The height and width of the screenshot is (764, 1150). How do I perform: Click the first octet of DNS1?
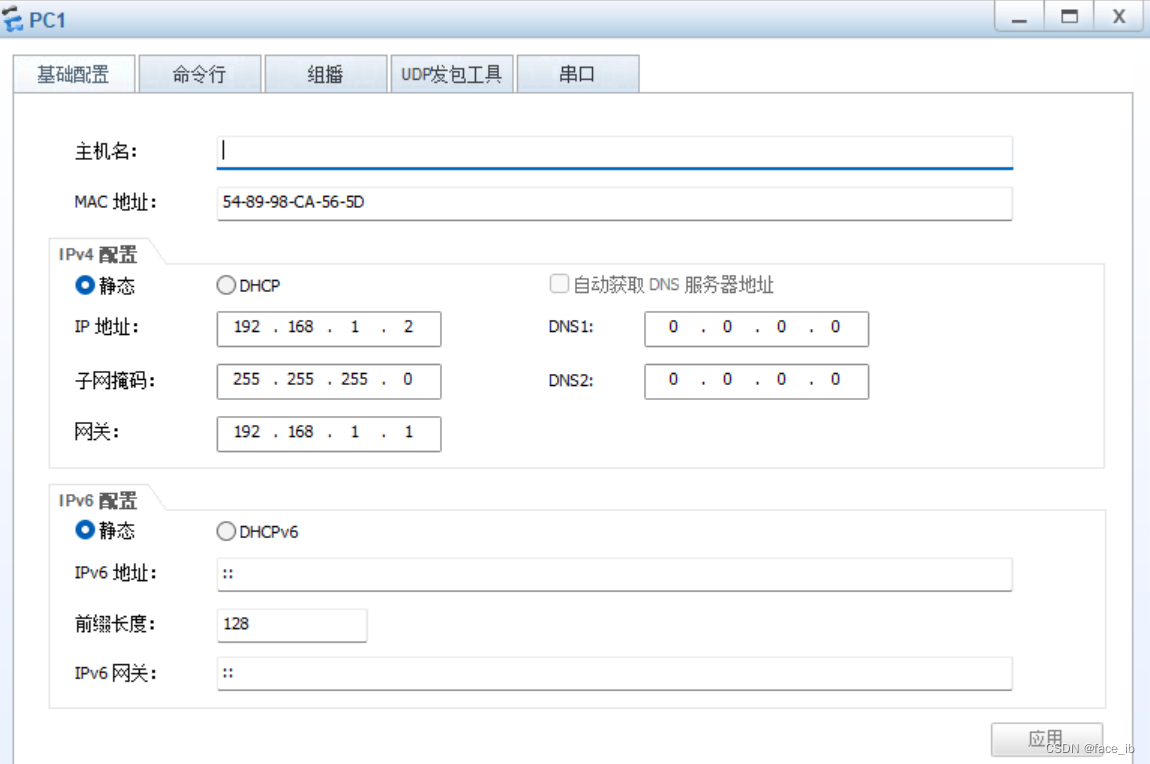(x=673, y=327)
